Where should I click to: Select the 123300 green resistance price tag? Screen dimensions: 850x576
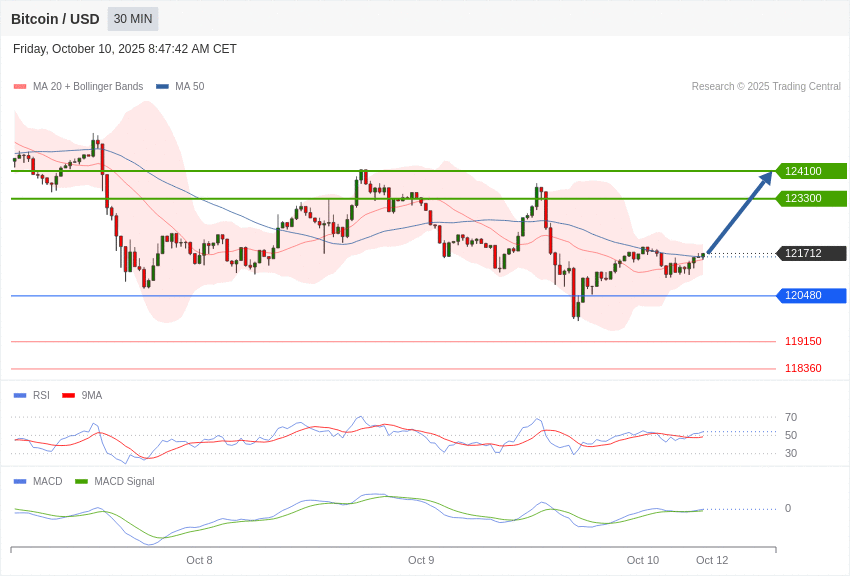[811, 198]
